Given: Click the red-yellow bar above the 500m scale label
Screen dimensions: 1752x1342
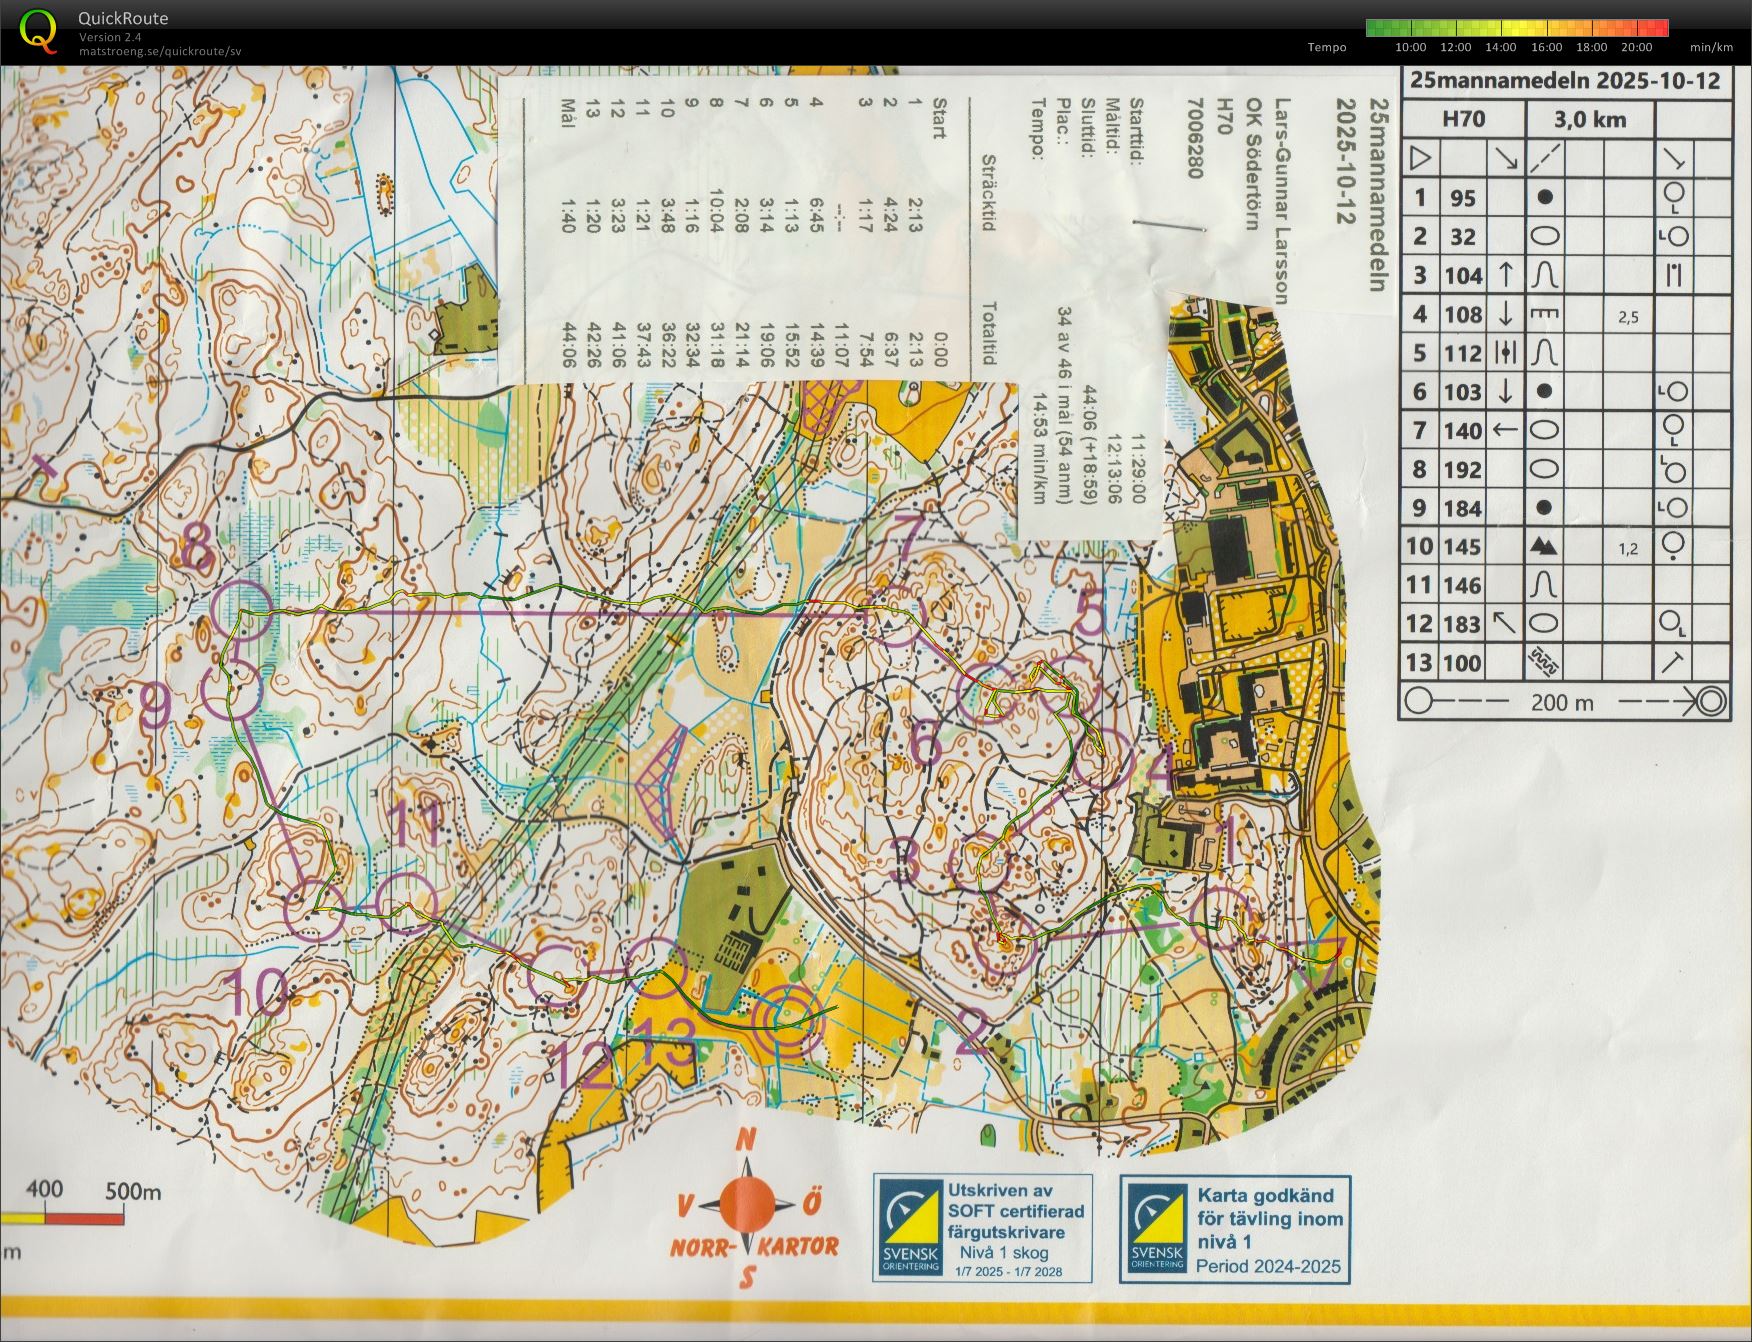Looking at the screenshot, I should tap(62, 1218).
